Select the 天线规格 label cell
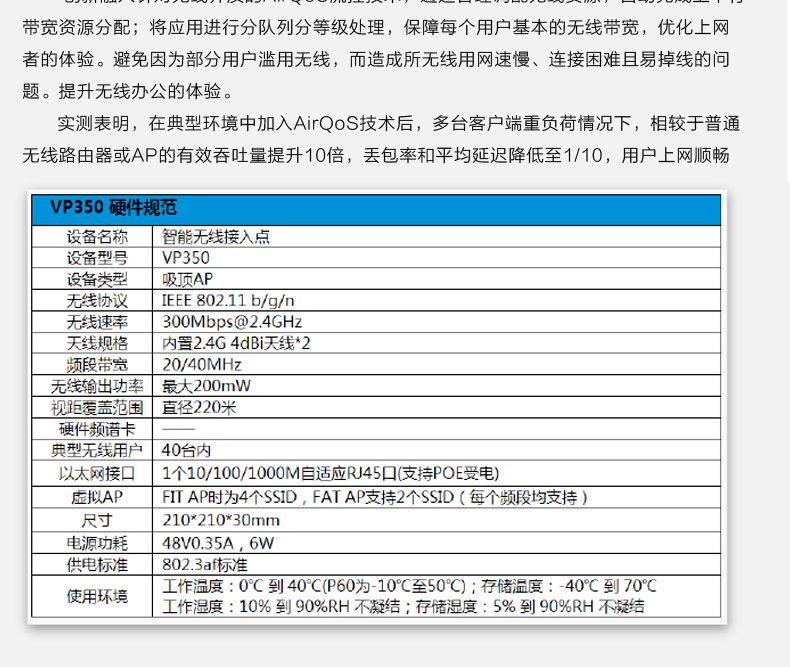 pos(92,343)
